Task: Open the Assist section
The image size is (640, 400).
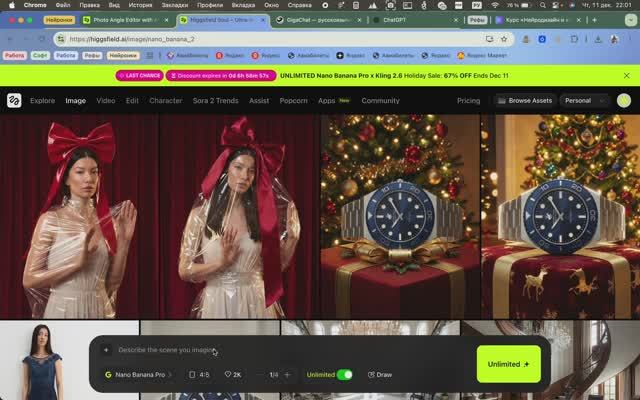Action: [x=259, y=100]
